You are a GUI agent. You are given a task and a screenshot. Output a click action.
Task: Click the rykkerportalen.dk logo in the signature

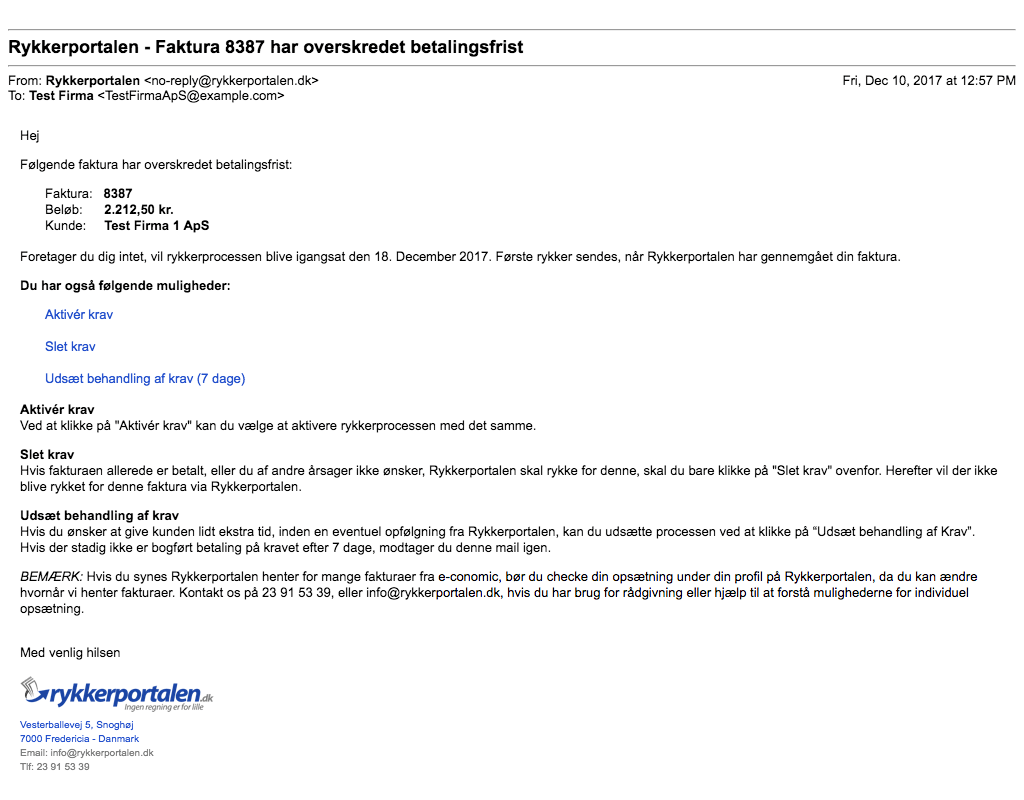coord(117,693)
